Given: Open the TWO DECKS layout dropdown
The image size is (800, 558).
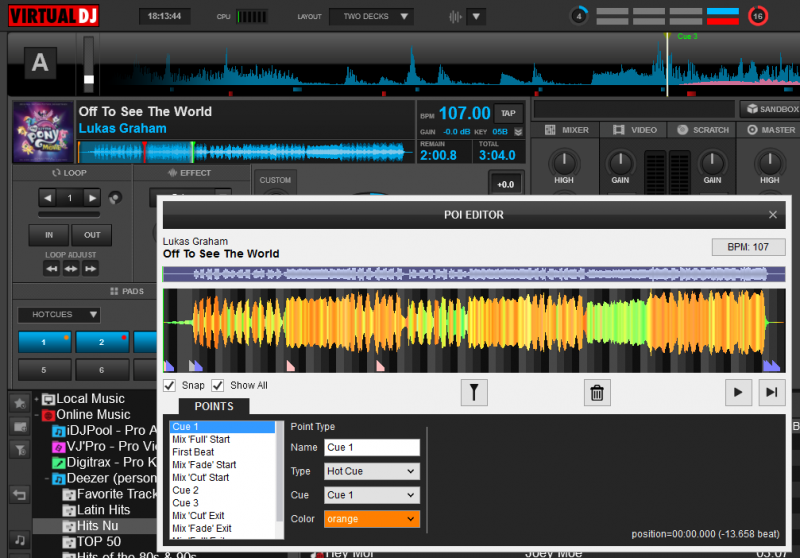Looking at the screenshot, I should click(x=371, y=16).
